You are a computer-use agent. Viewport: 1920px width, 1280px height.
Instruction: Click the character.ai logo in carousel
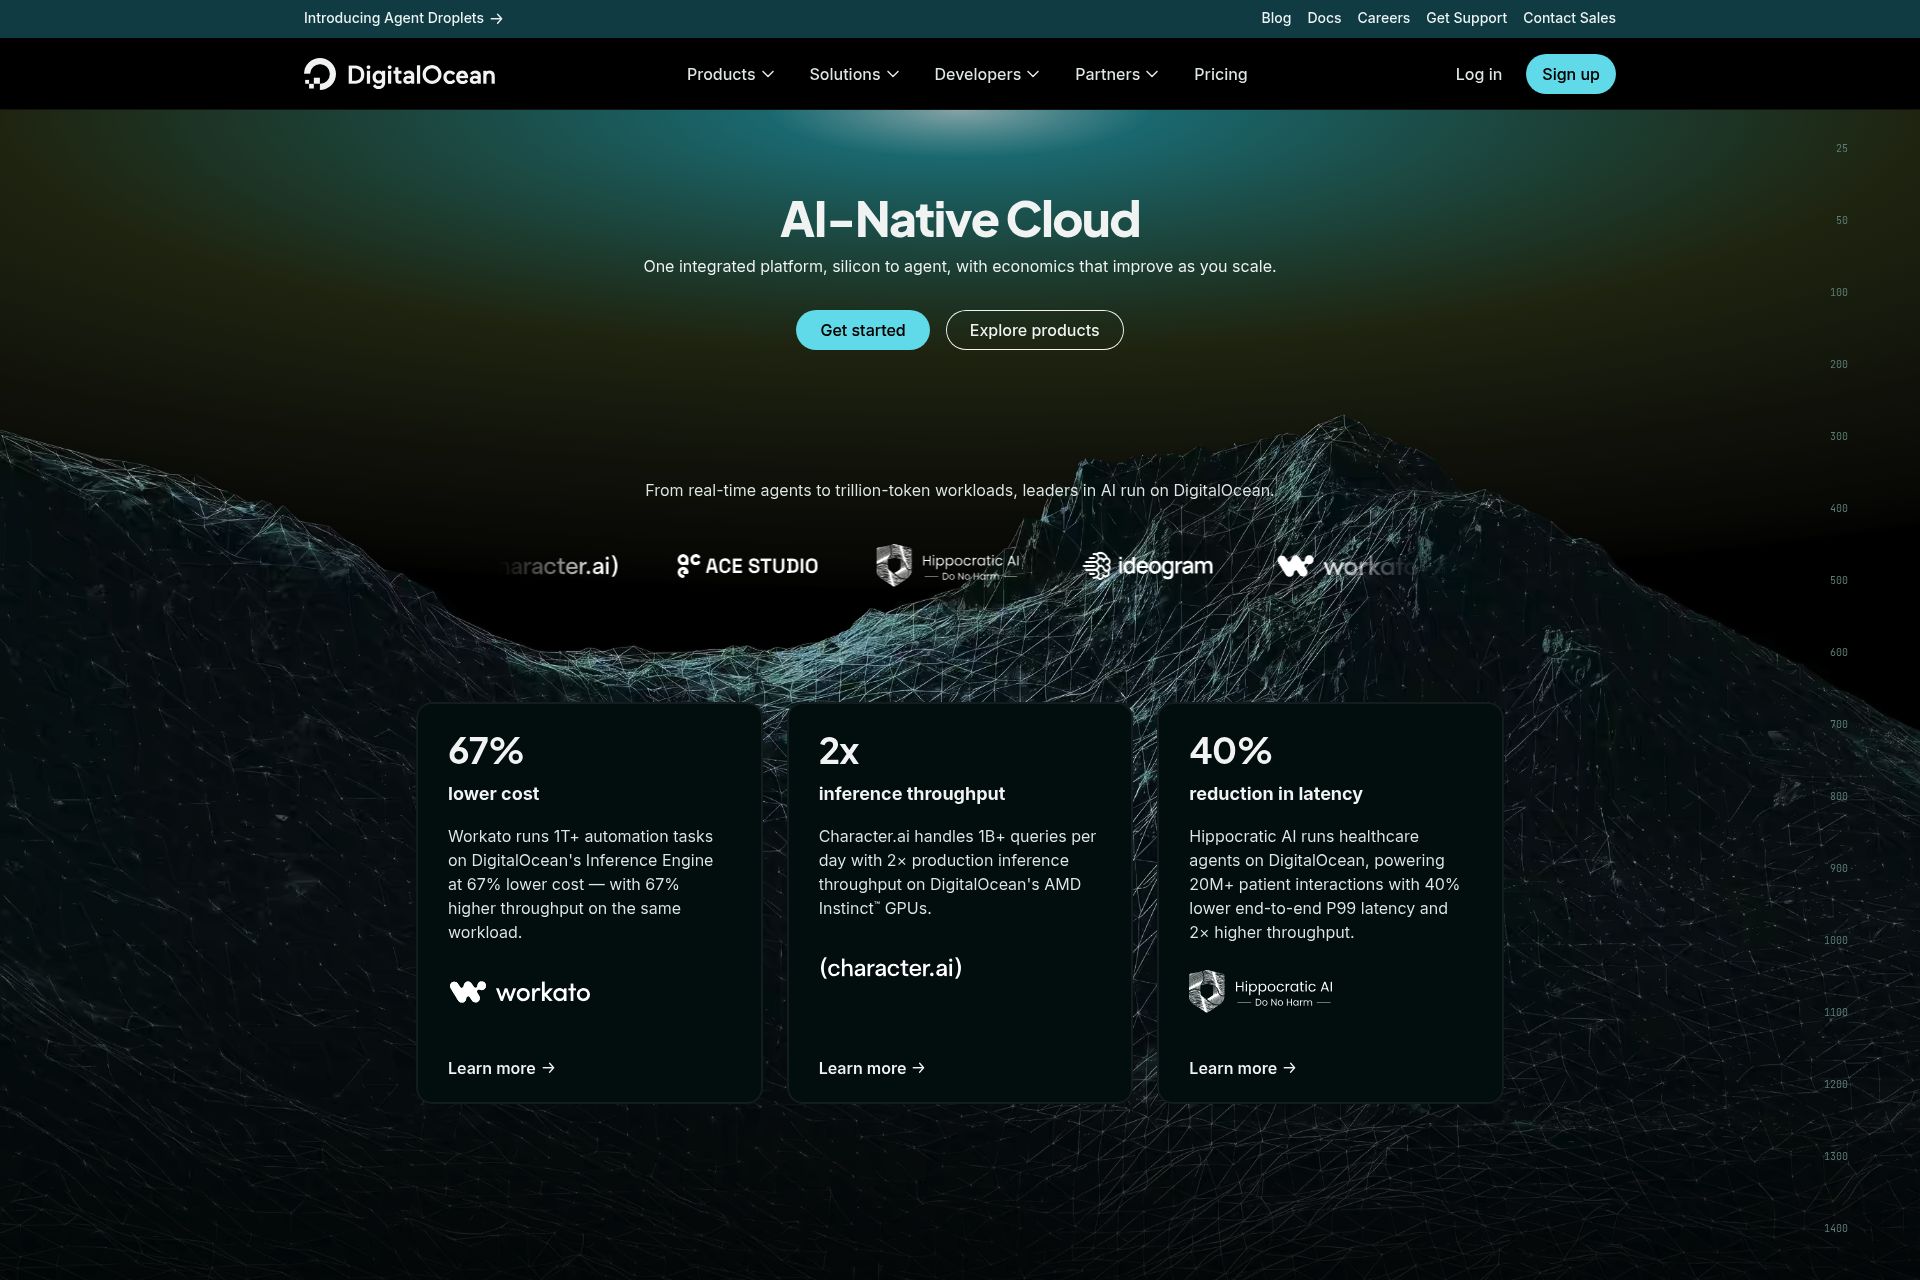tap(558, 566)
